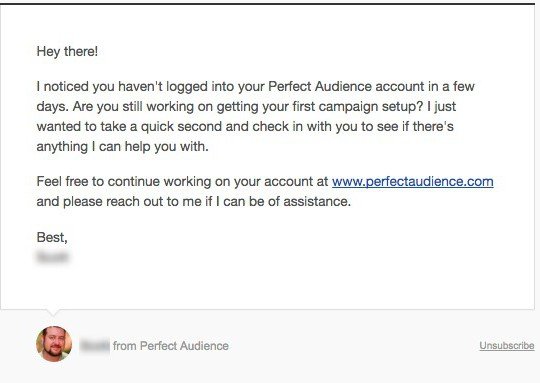540x383 pixels.
Task: Select the blurred sender name beside avatar
Action: (95, 345)
